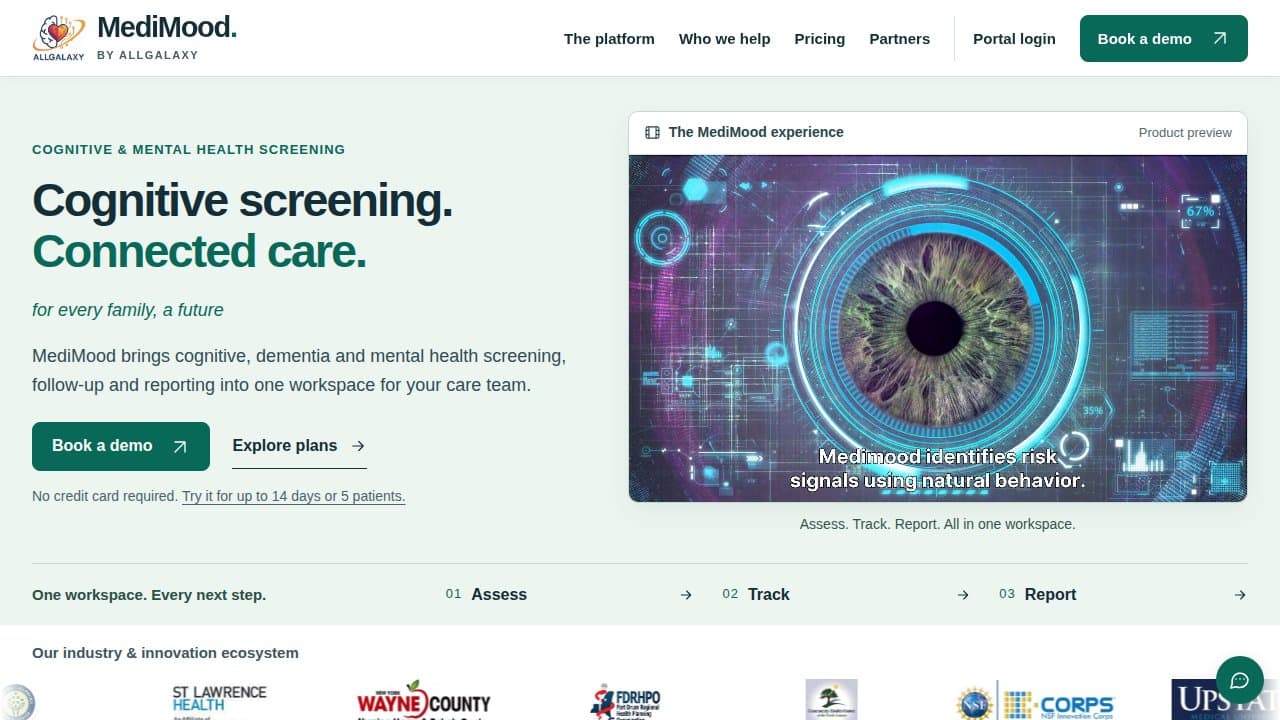Open The platform menu item
Screen dimensions: 1280x720
(609, 39)
